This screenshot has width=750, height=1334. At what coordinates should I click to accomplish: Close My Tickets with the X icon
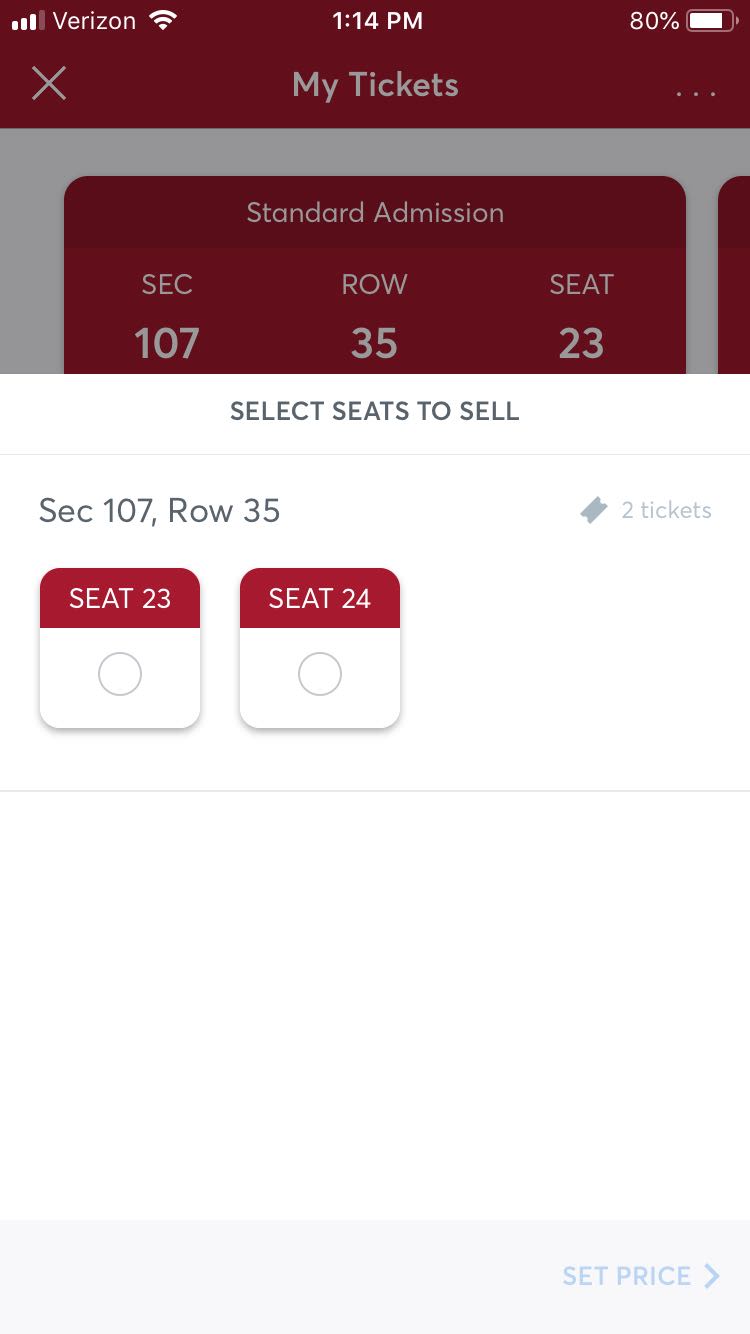pos(49,84)
